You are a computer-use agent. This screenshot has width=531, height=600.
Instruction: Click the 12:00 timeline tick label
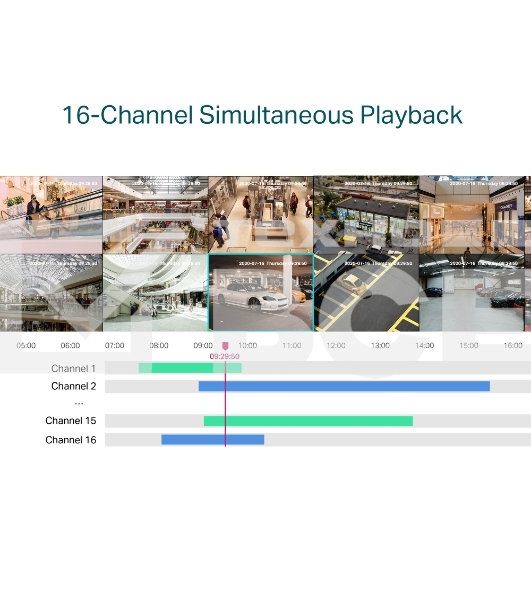tap(336, 346)
